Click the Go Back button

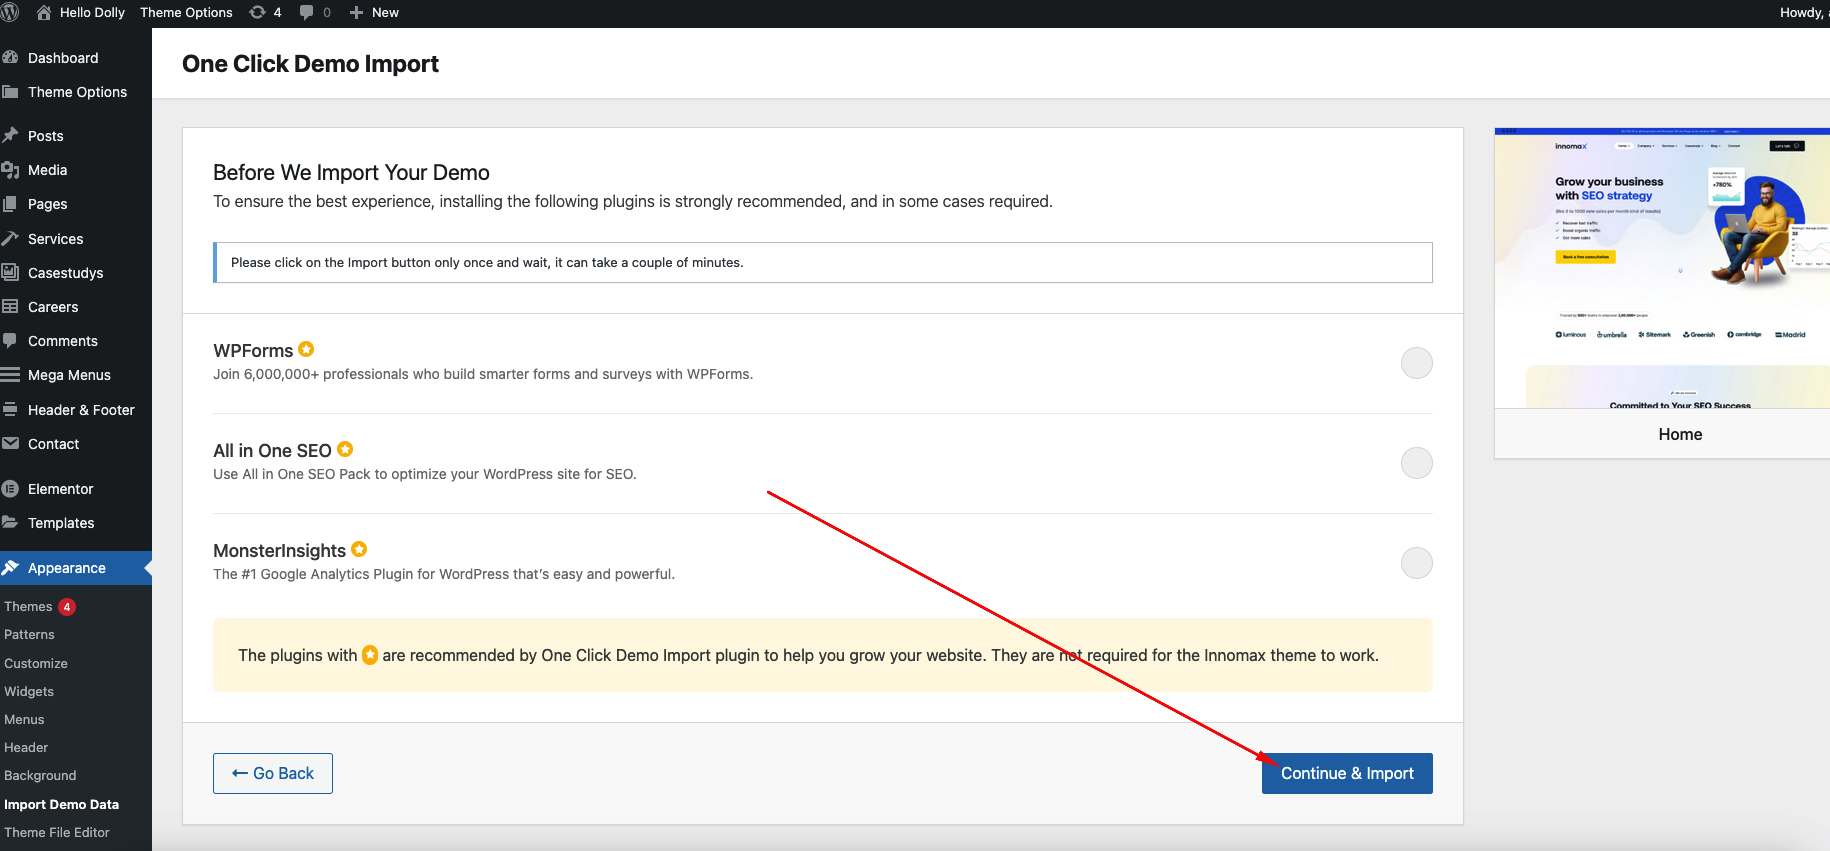[x=273, y=773]
